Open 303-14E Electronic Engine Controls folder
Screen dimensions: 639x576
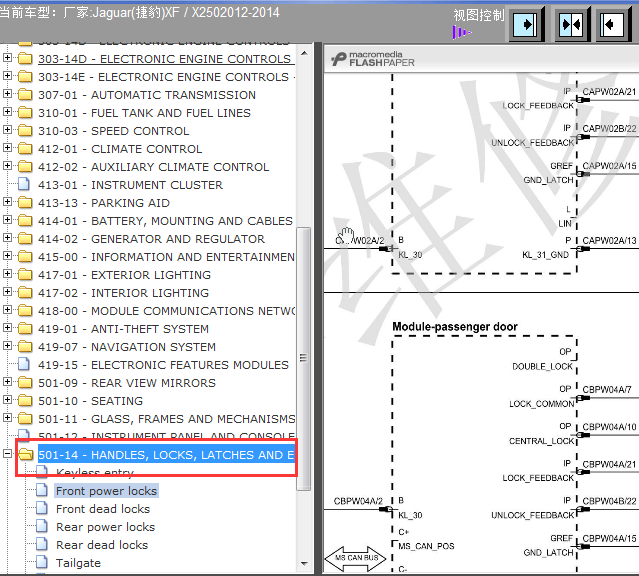tap(166, 77)
